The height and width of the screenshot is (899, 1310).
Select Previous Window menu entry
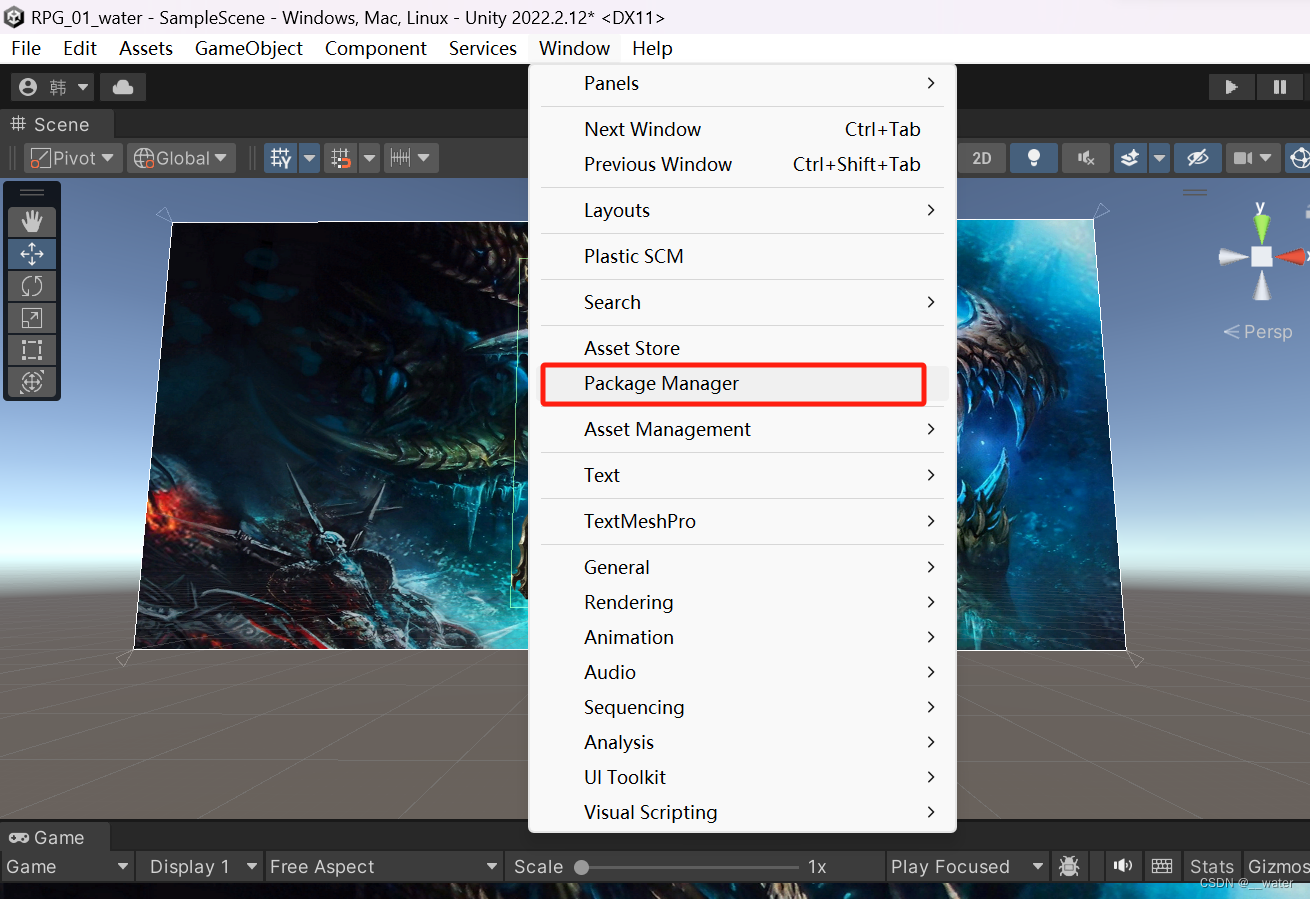742,164
